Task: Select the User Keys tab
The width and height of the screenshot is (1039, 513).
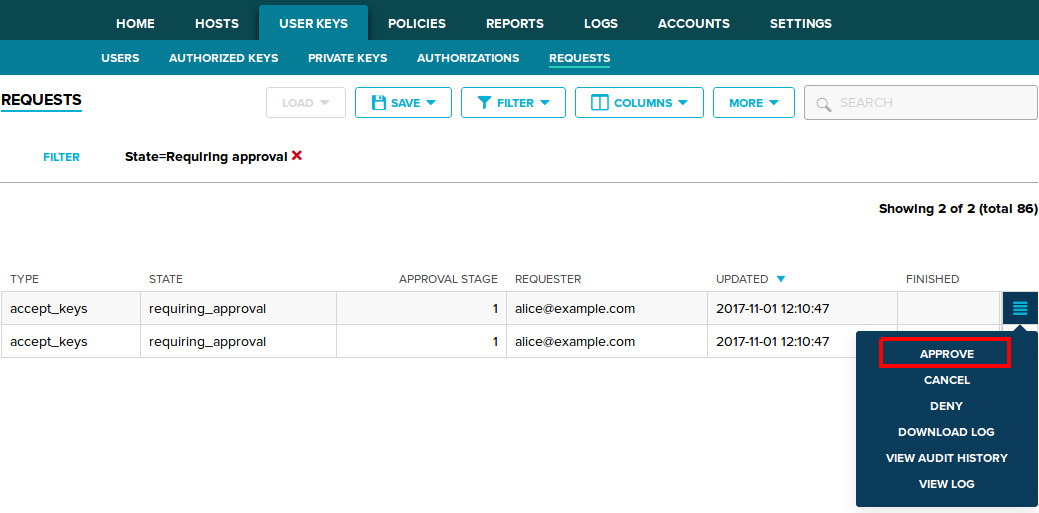Action: (313, 23)
